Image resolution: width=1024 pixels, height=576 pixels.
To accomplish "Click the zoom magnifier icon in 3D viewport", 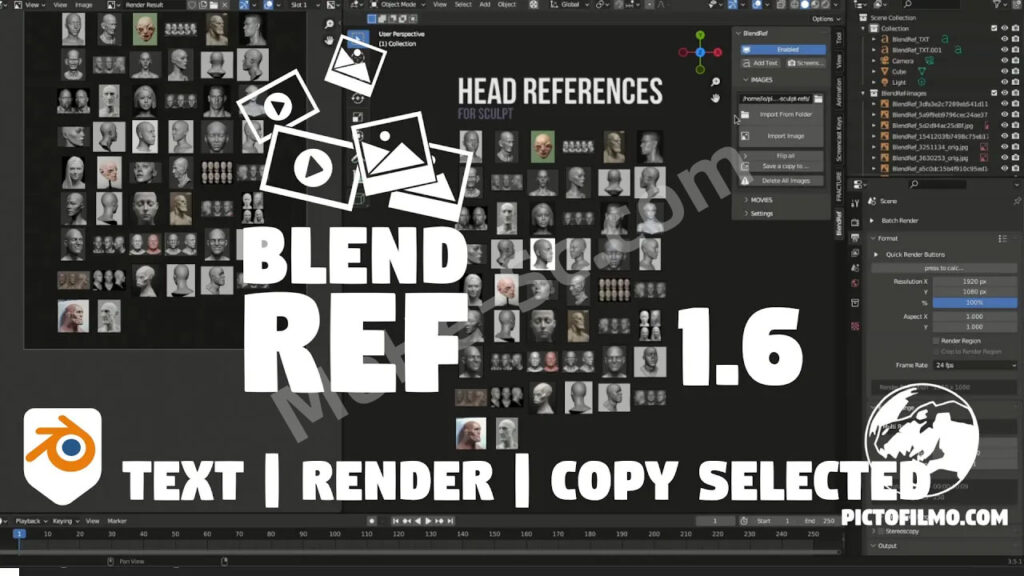I will point(715,80).
